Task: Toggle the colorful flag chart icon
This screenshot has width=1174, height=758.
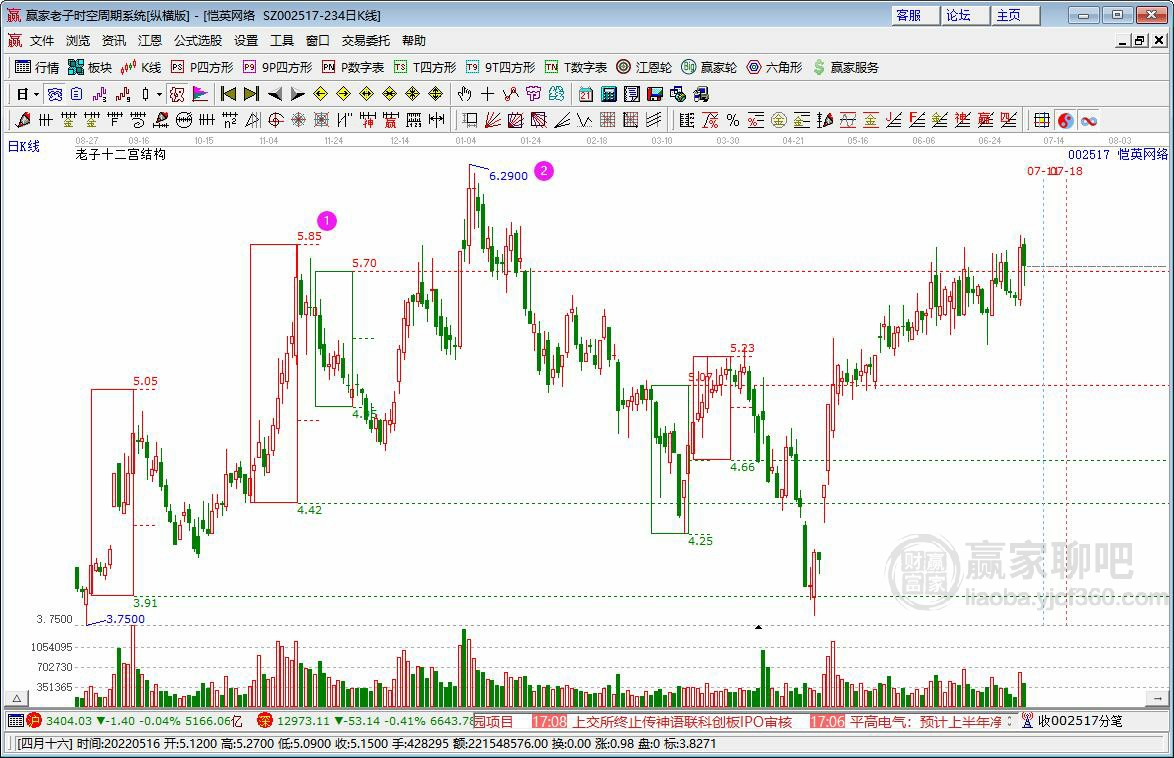Action: click(x=200, y=94)
